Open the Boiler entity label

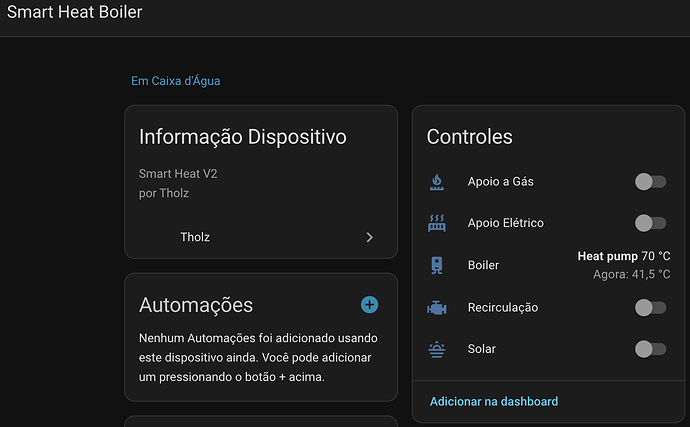(483, 265)
